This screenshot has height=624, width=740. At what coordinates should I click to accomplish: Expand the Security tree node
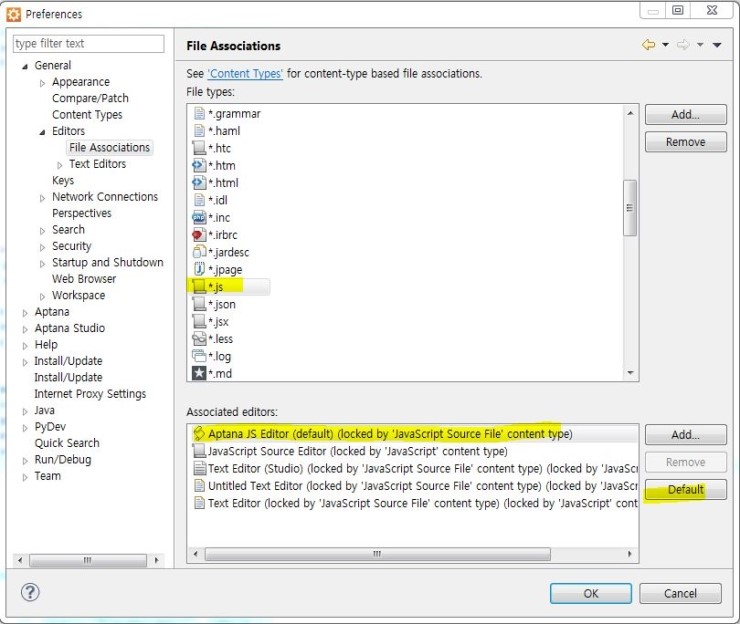(42, 247)
